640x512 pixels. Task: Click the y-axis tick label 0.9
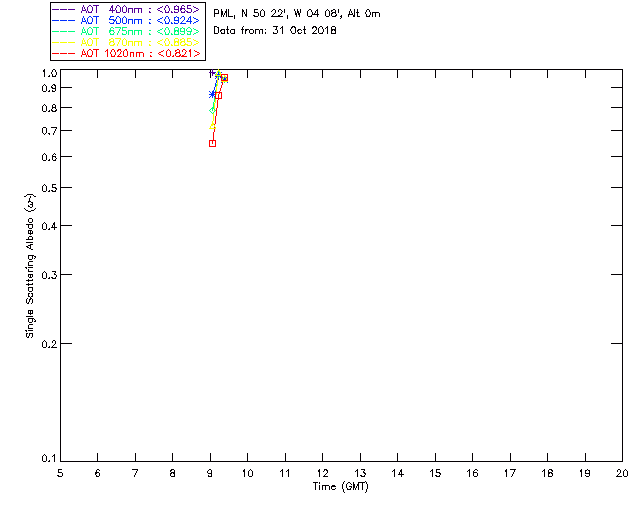click(x=49, y=88)
